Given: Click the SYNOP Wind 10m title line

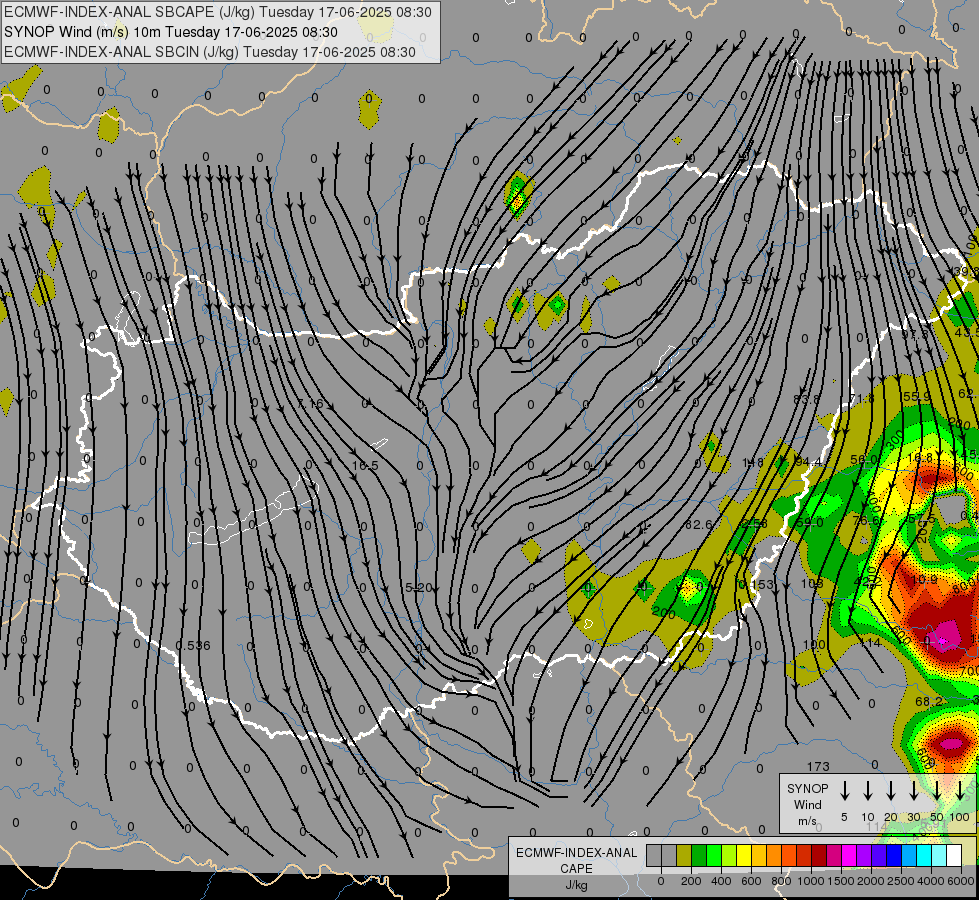Looking at the screenshot, I should point(171,32).
